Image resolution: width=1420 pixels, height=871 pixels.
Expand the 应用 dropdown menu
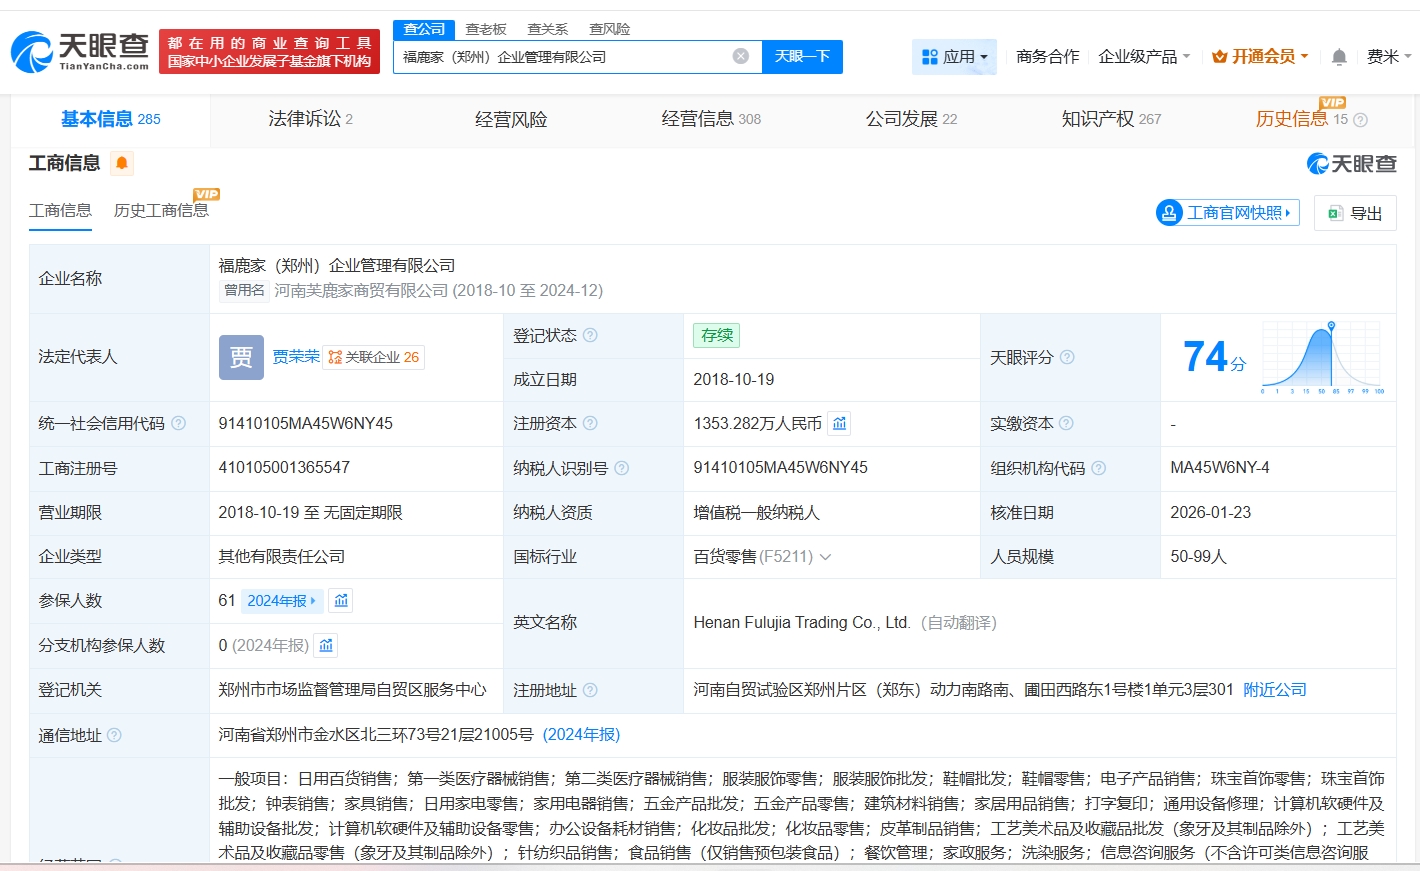(x=955, y=57)
